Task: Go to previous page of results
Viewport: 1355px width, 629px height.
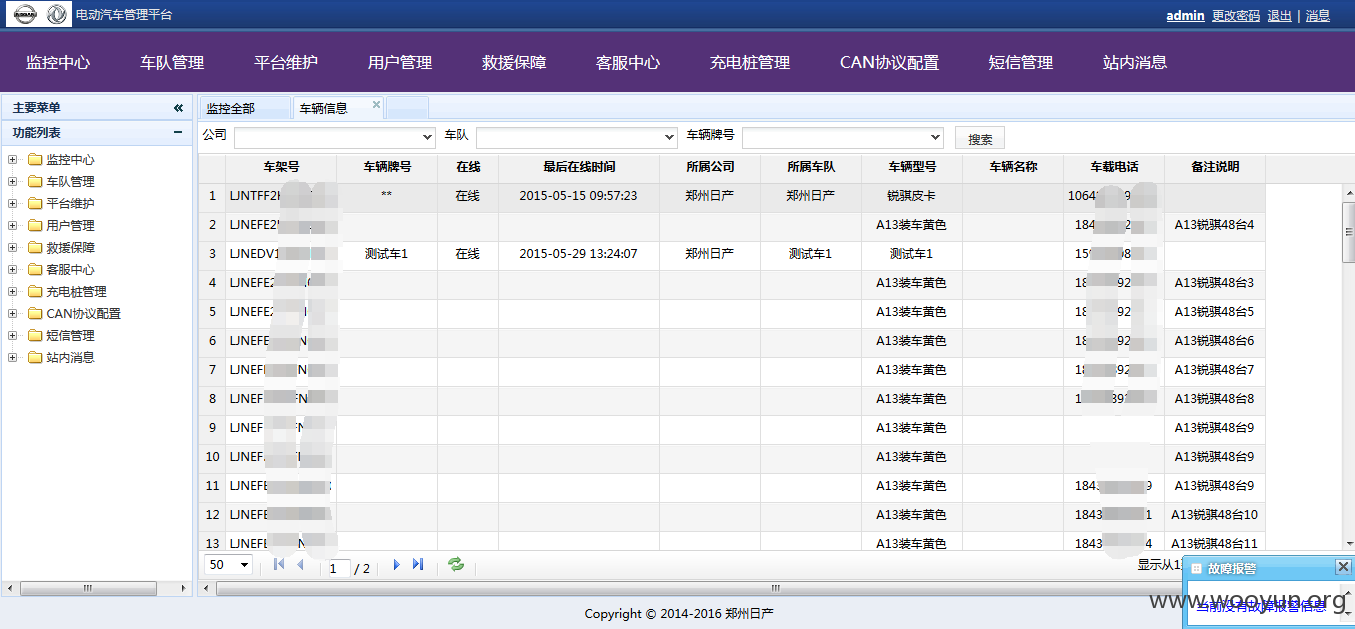Action: pos(300,565)
